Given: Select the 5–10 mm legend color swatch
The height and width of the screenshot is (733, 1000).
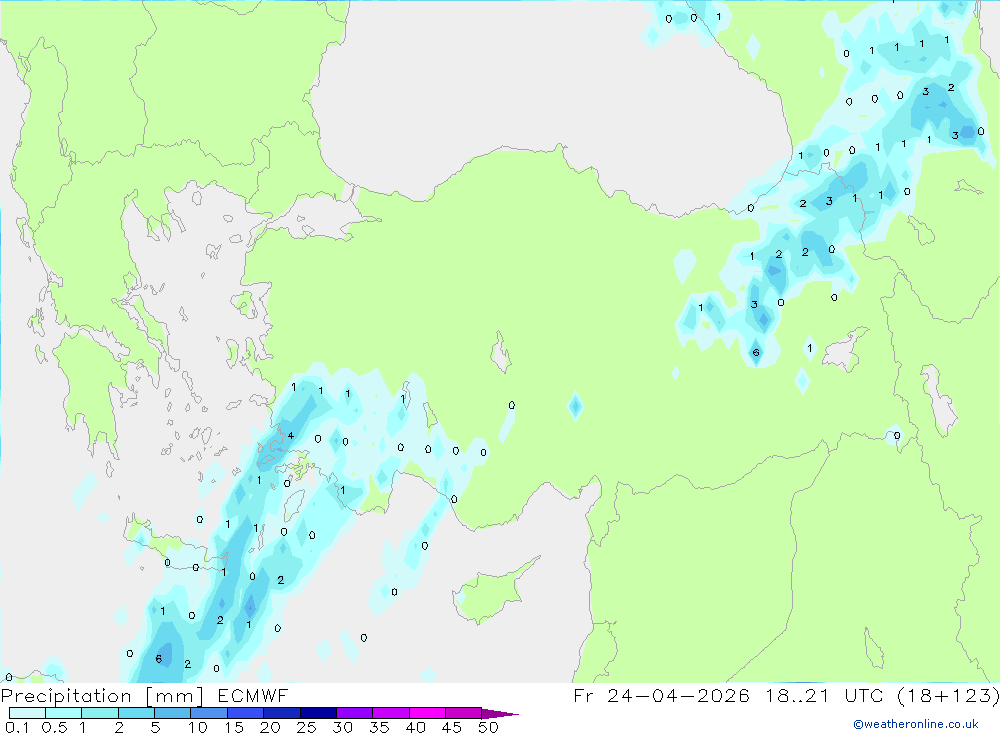Looking at the screenshot, I should (173, 713).
